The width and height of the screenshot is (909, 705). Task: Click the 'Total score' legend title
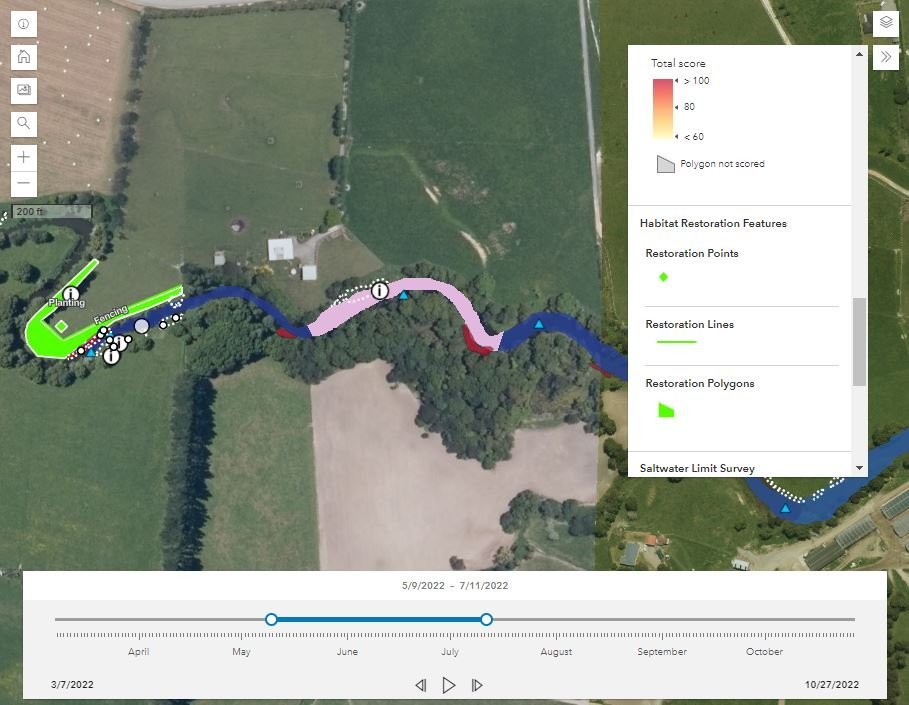[x=678, y=63]
